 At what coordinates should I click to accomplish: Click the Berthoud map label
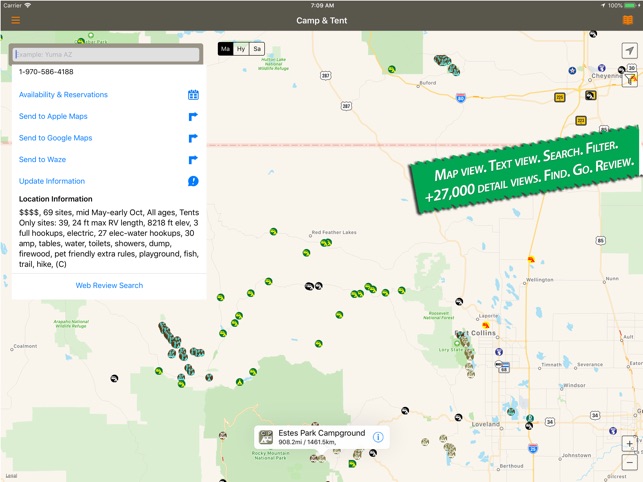click(x=511, y=466)
